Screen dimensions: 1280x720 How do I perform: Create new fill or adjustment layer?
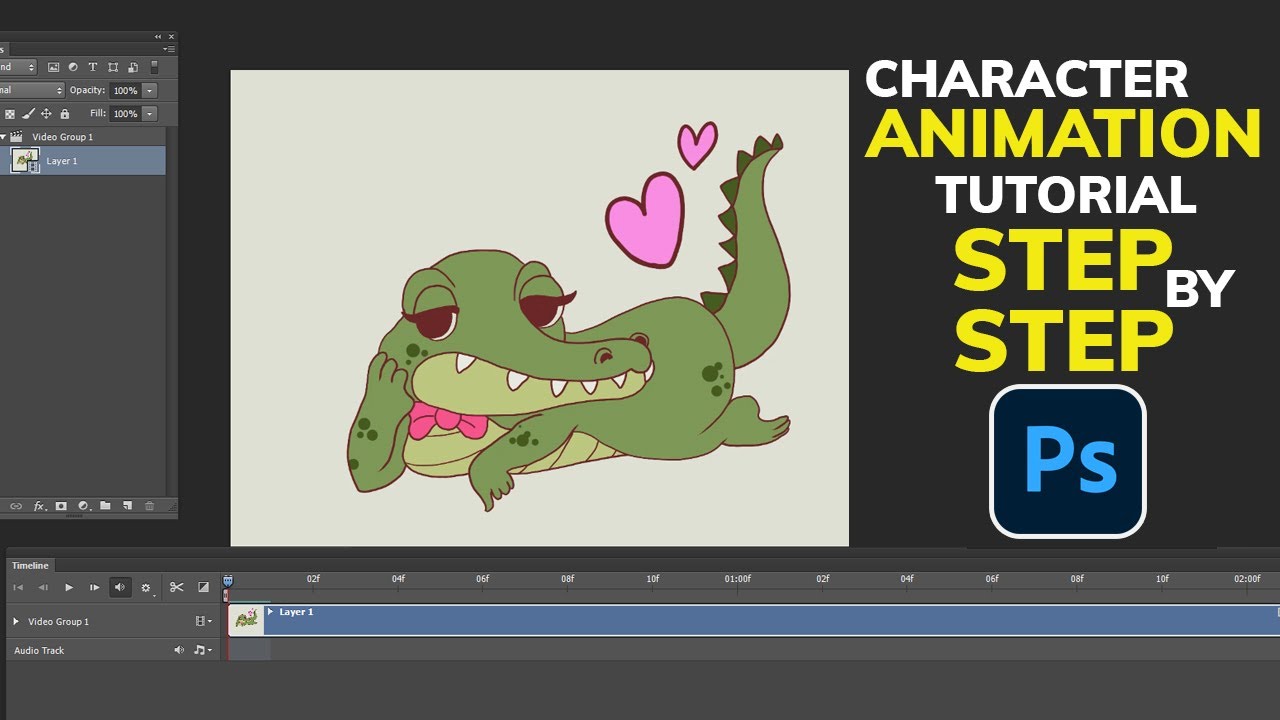pos(83,506)
